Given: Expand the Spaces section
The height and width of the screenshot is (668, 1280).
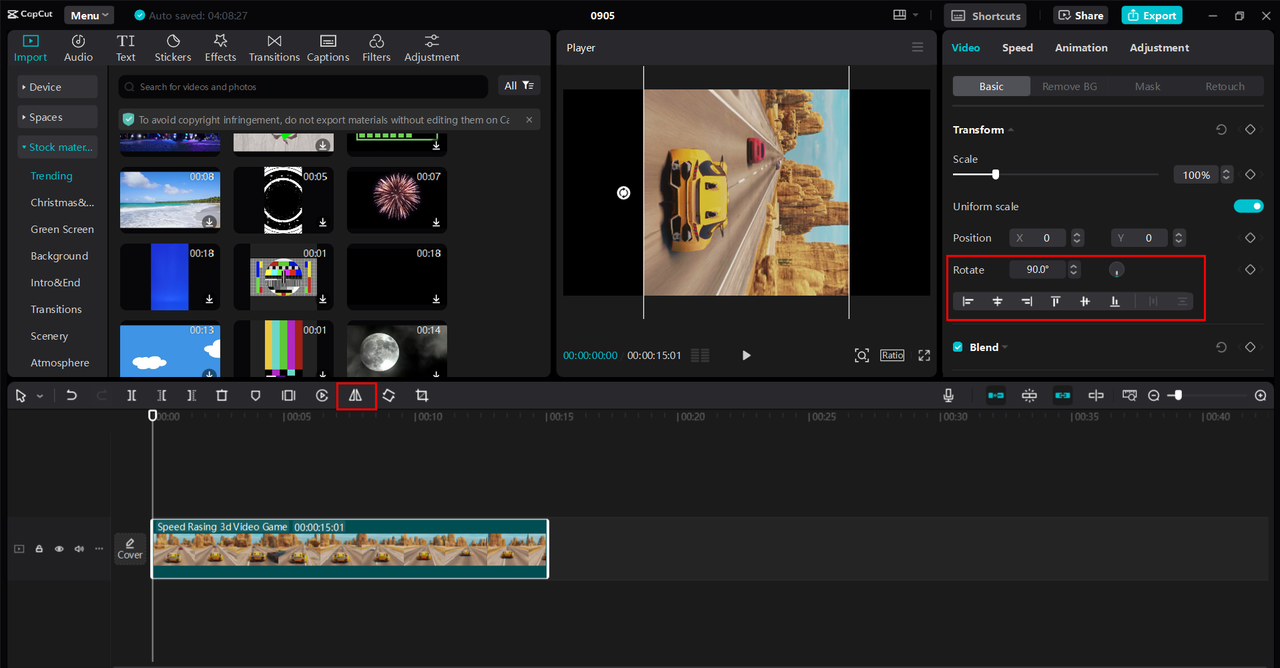Looking at the screenshot, I should pos(57,117).
